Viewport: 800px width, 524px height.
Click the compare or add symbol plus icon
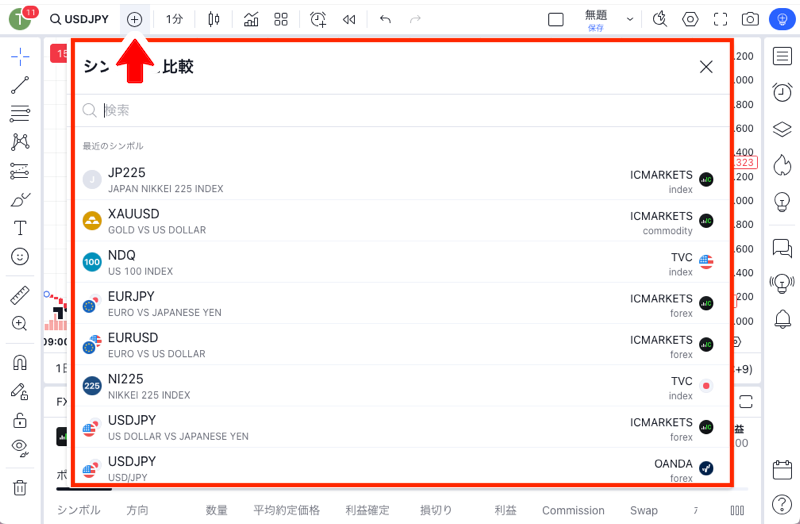tap(134, 19)
